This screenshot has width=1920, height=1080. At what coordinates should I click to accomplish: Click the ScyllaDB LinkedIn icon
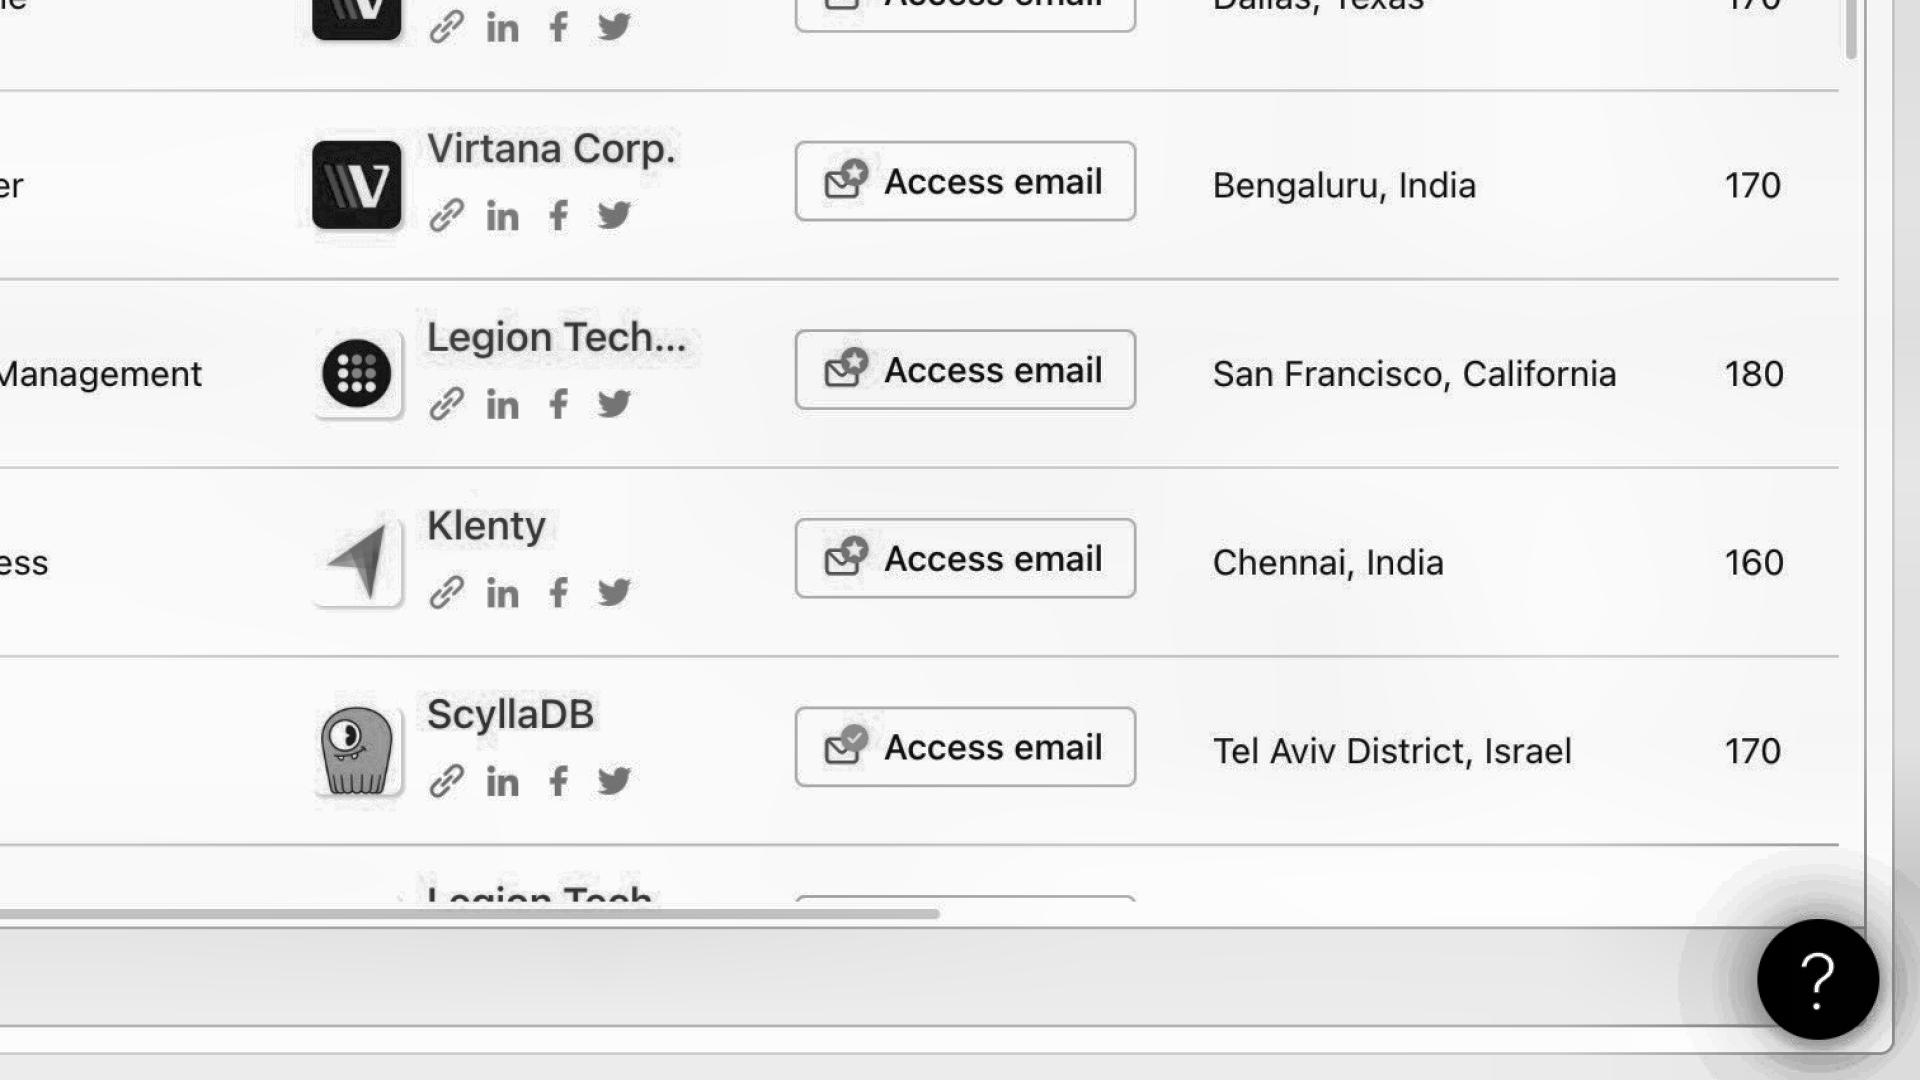pyautogui.click(x=501, y=781)
